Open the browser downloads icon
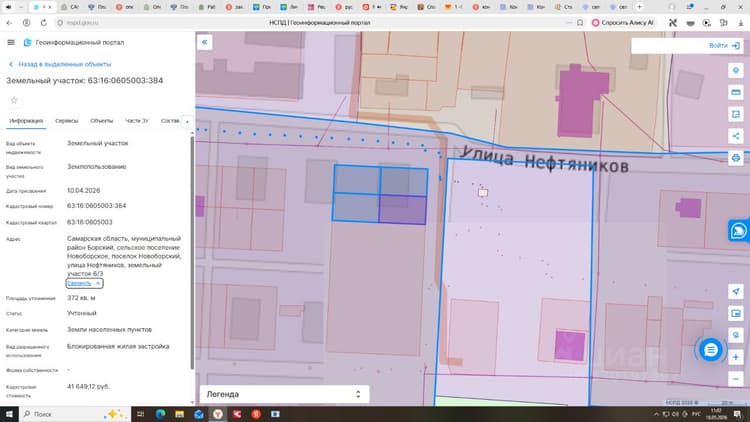The height and width of the screenshot is (422, 750). [740, 22]
